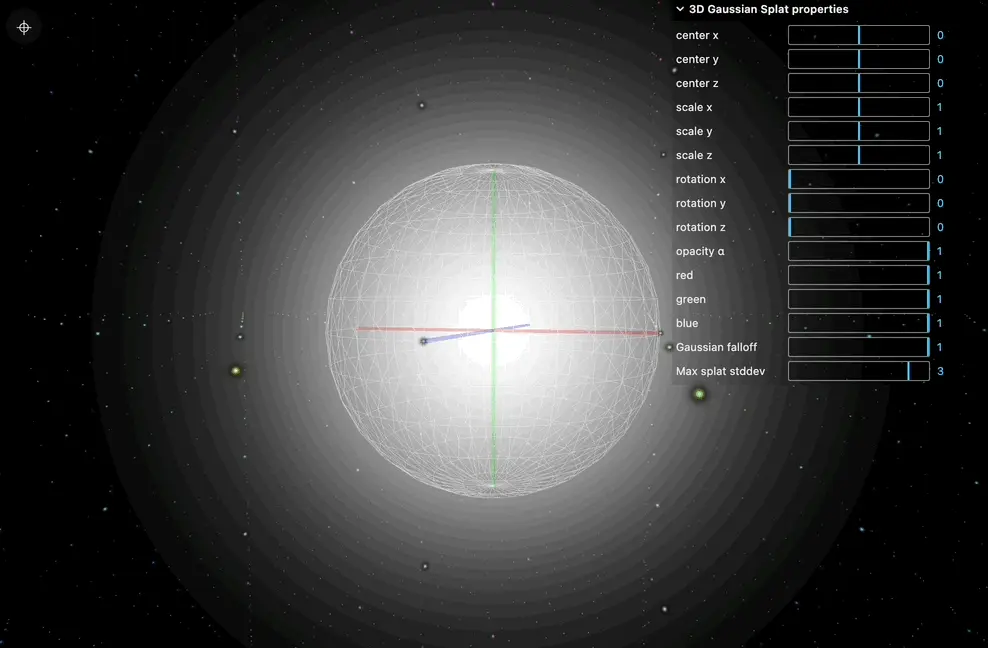Click the rotation x slider track
This screenshot has width=988, height=648.
tap(858, 179)
